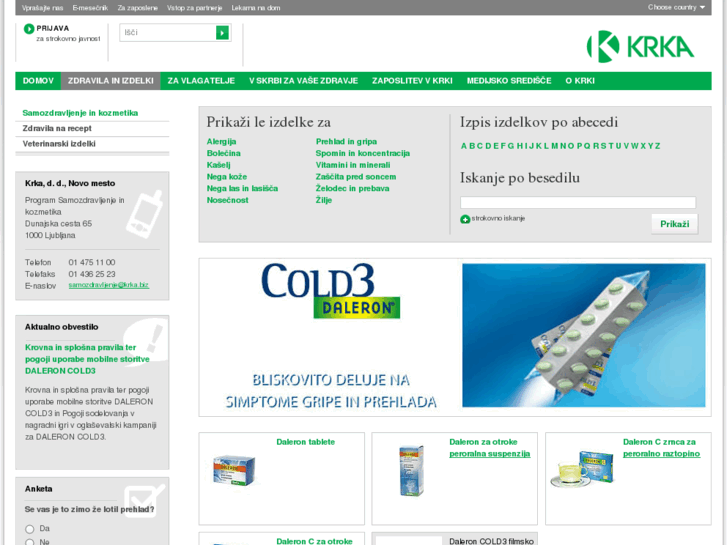Click the green plus icon by strokovno iskanje

[465, 219]
